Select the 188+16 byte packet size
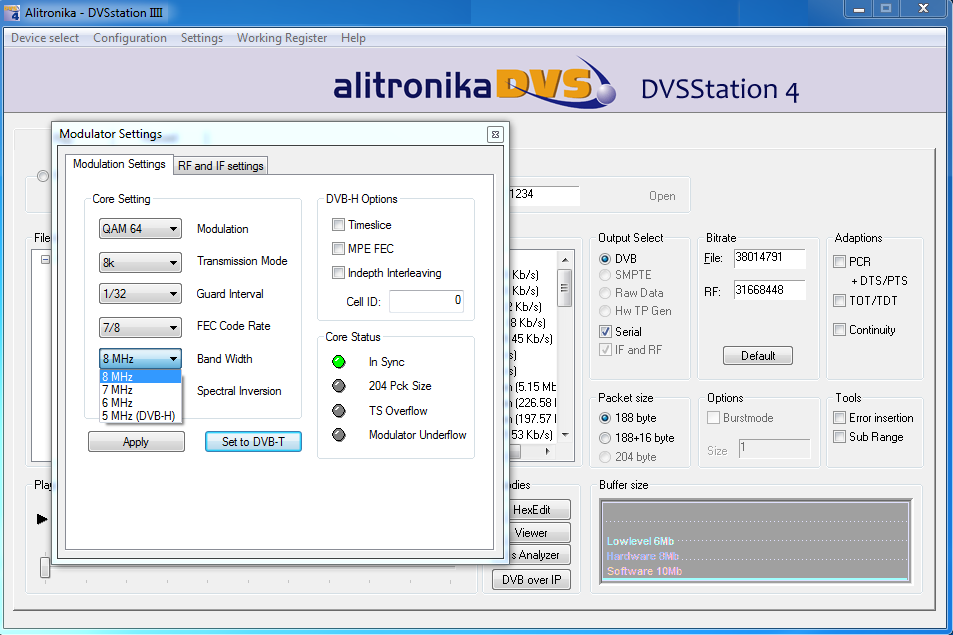Viewport: 953px width, 635px height. [x=606, y=438]
